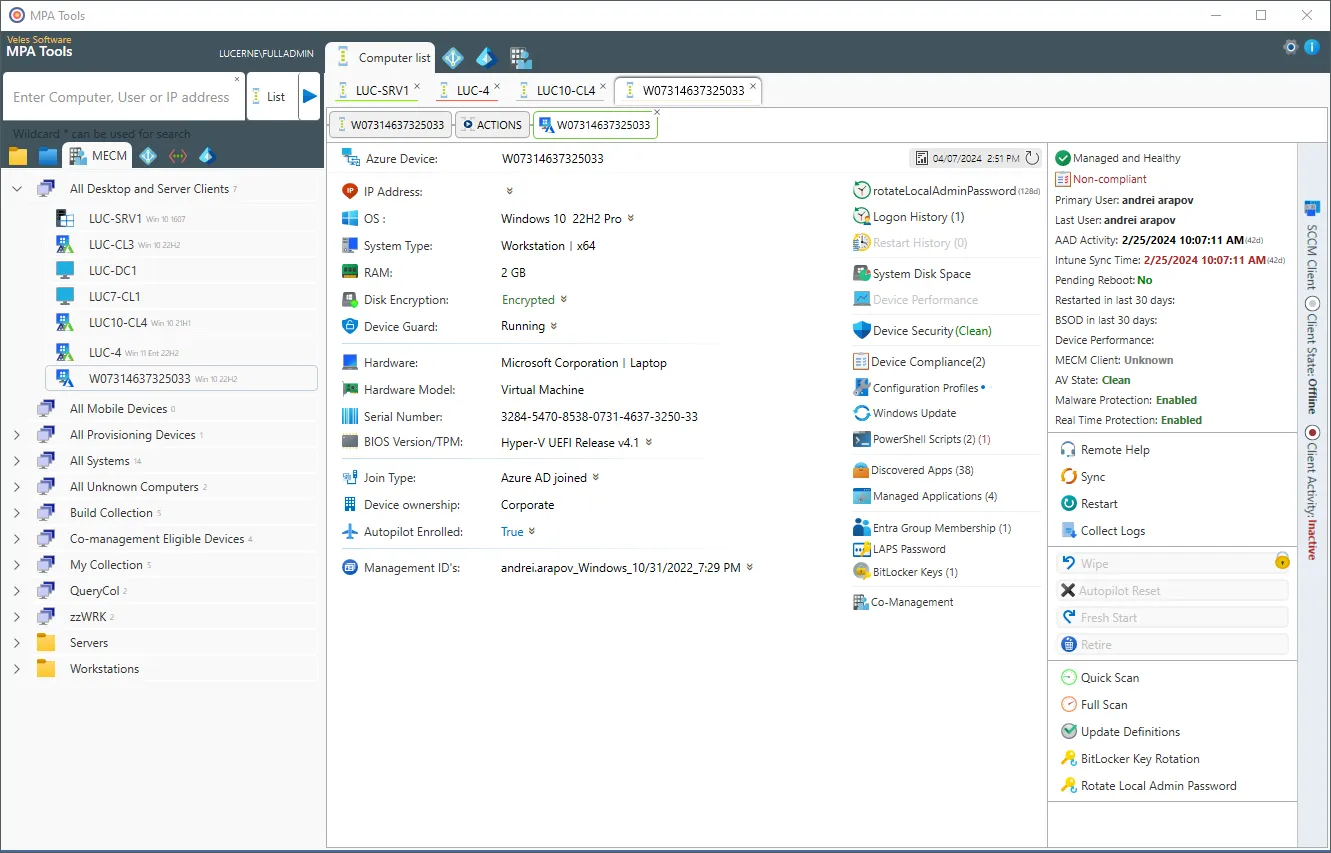Collapse the All Desktop and Server Clients group
Image resolution: width=1331 pixels, height=853 pixels.
[x=16, y=187]
